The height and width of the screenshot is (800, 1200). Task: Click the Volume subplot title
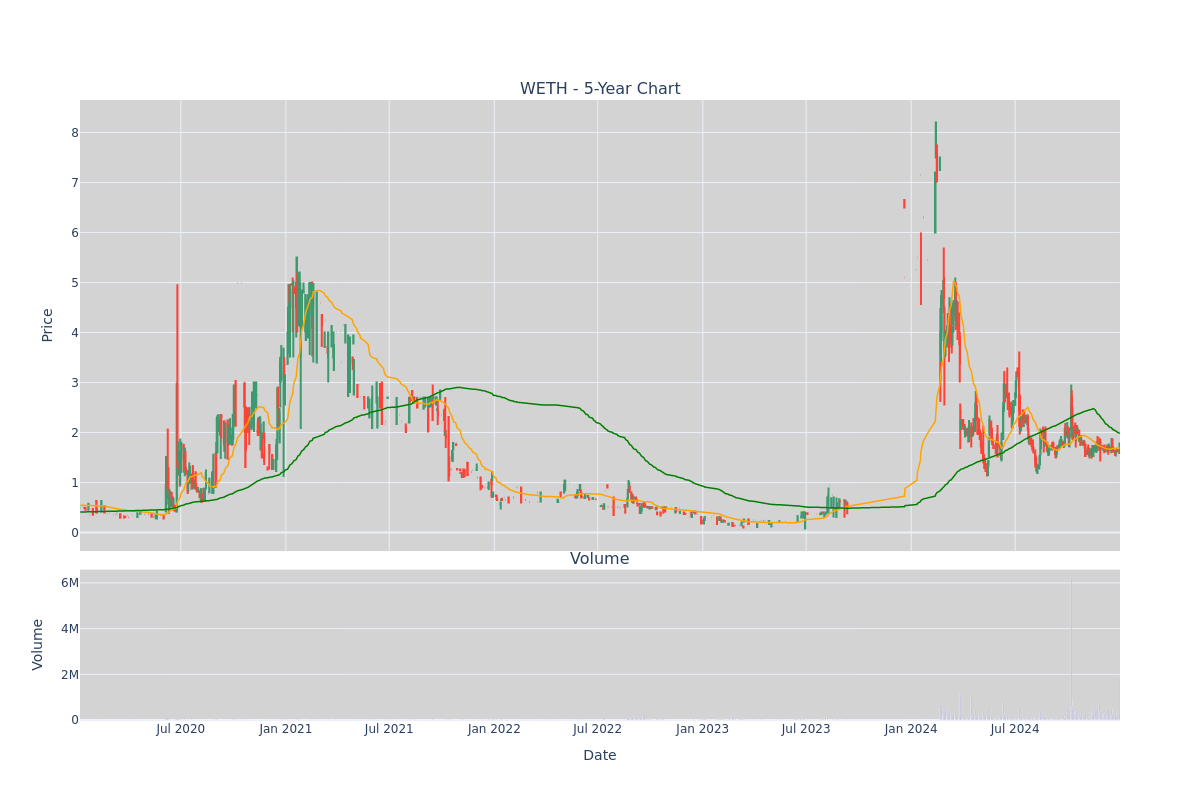[x=600, y=559]
